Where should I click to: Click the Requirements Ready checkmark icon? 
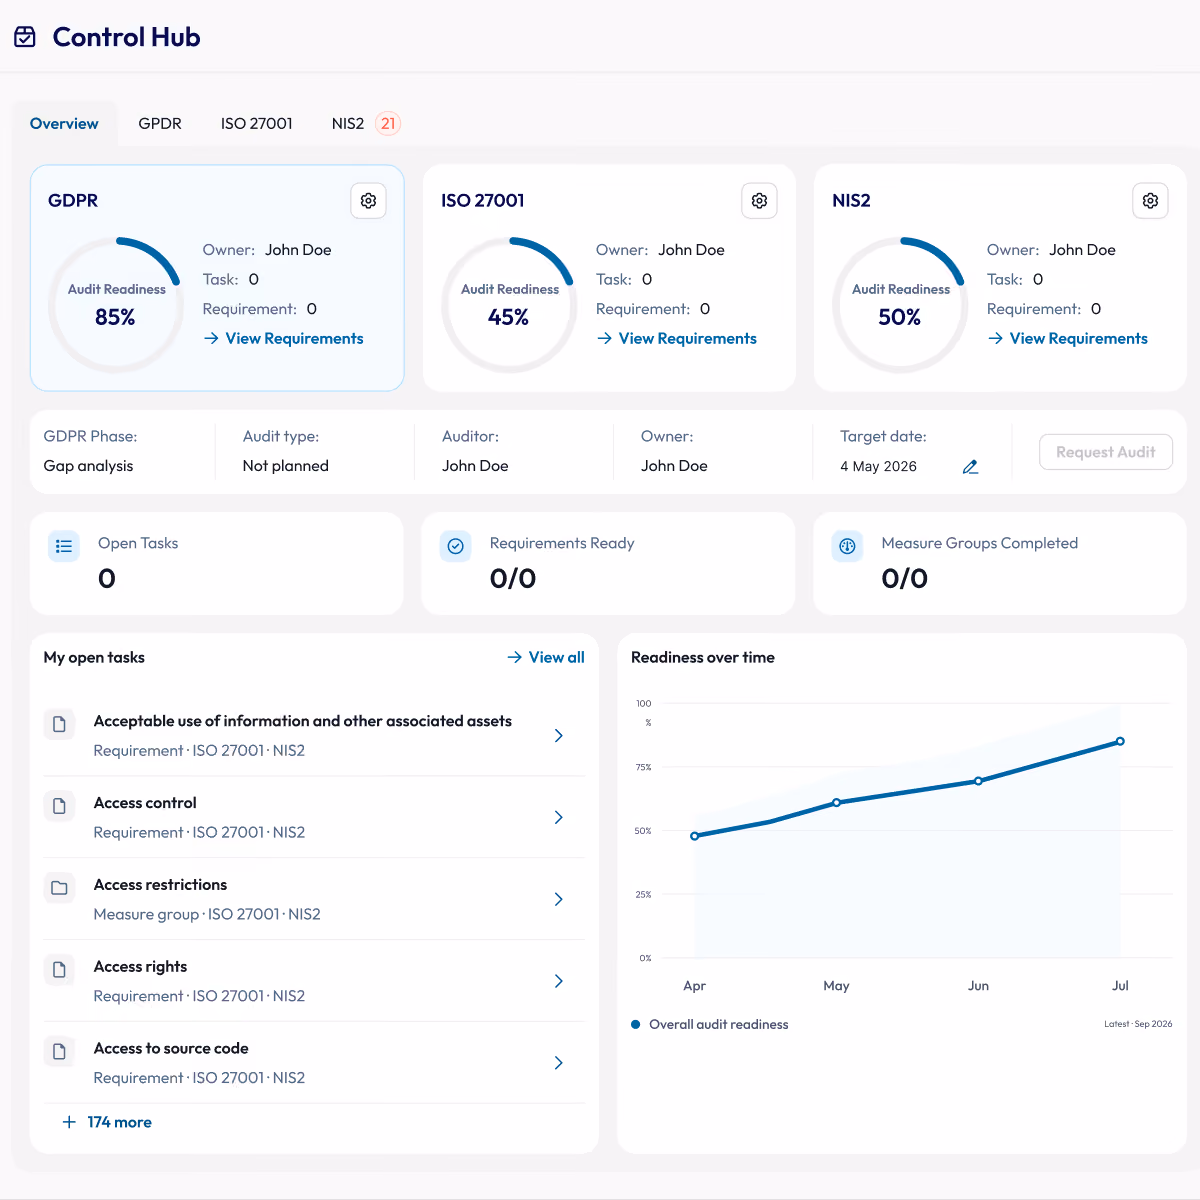(x=455, y=546)
